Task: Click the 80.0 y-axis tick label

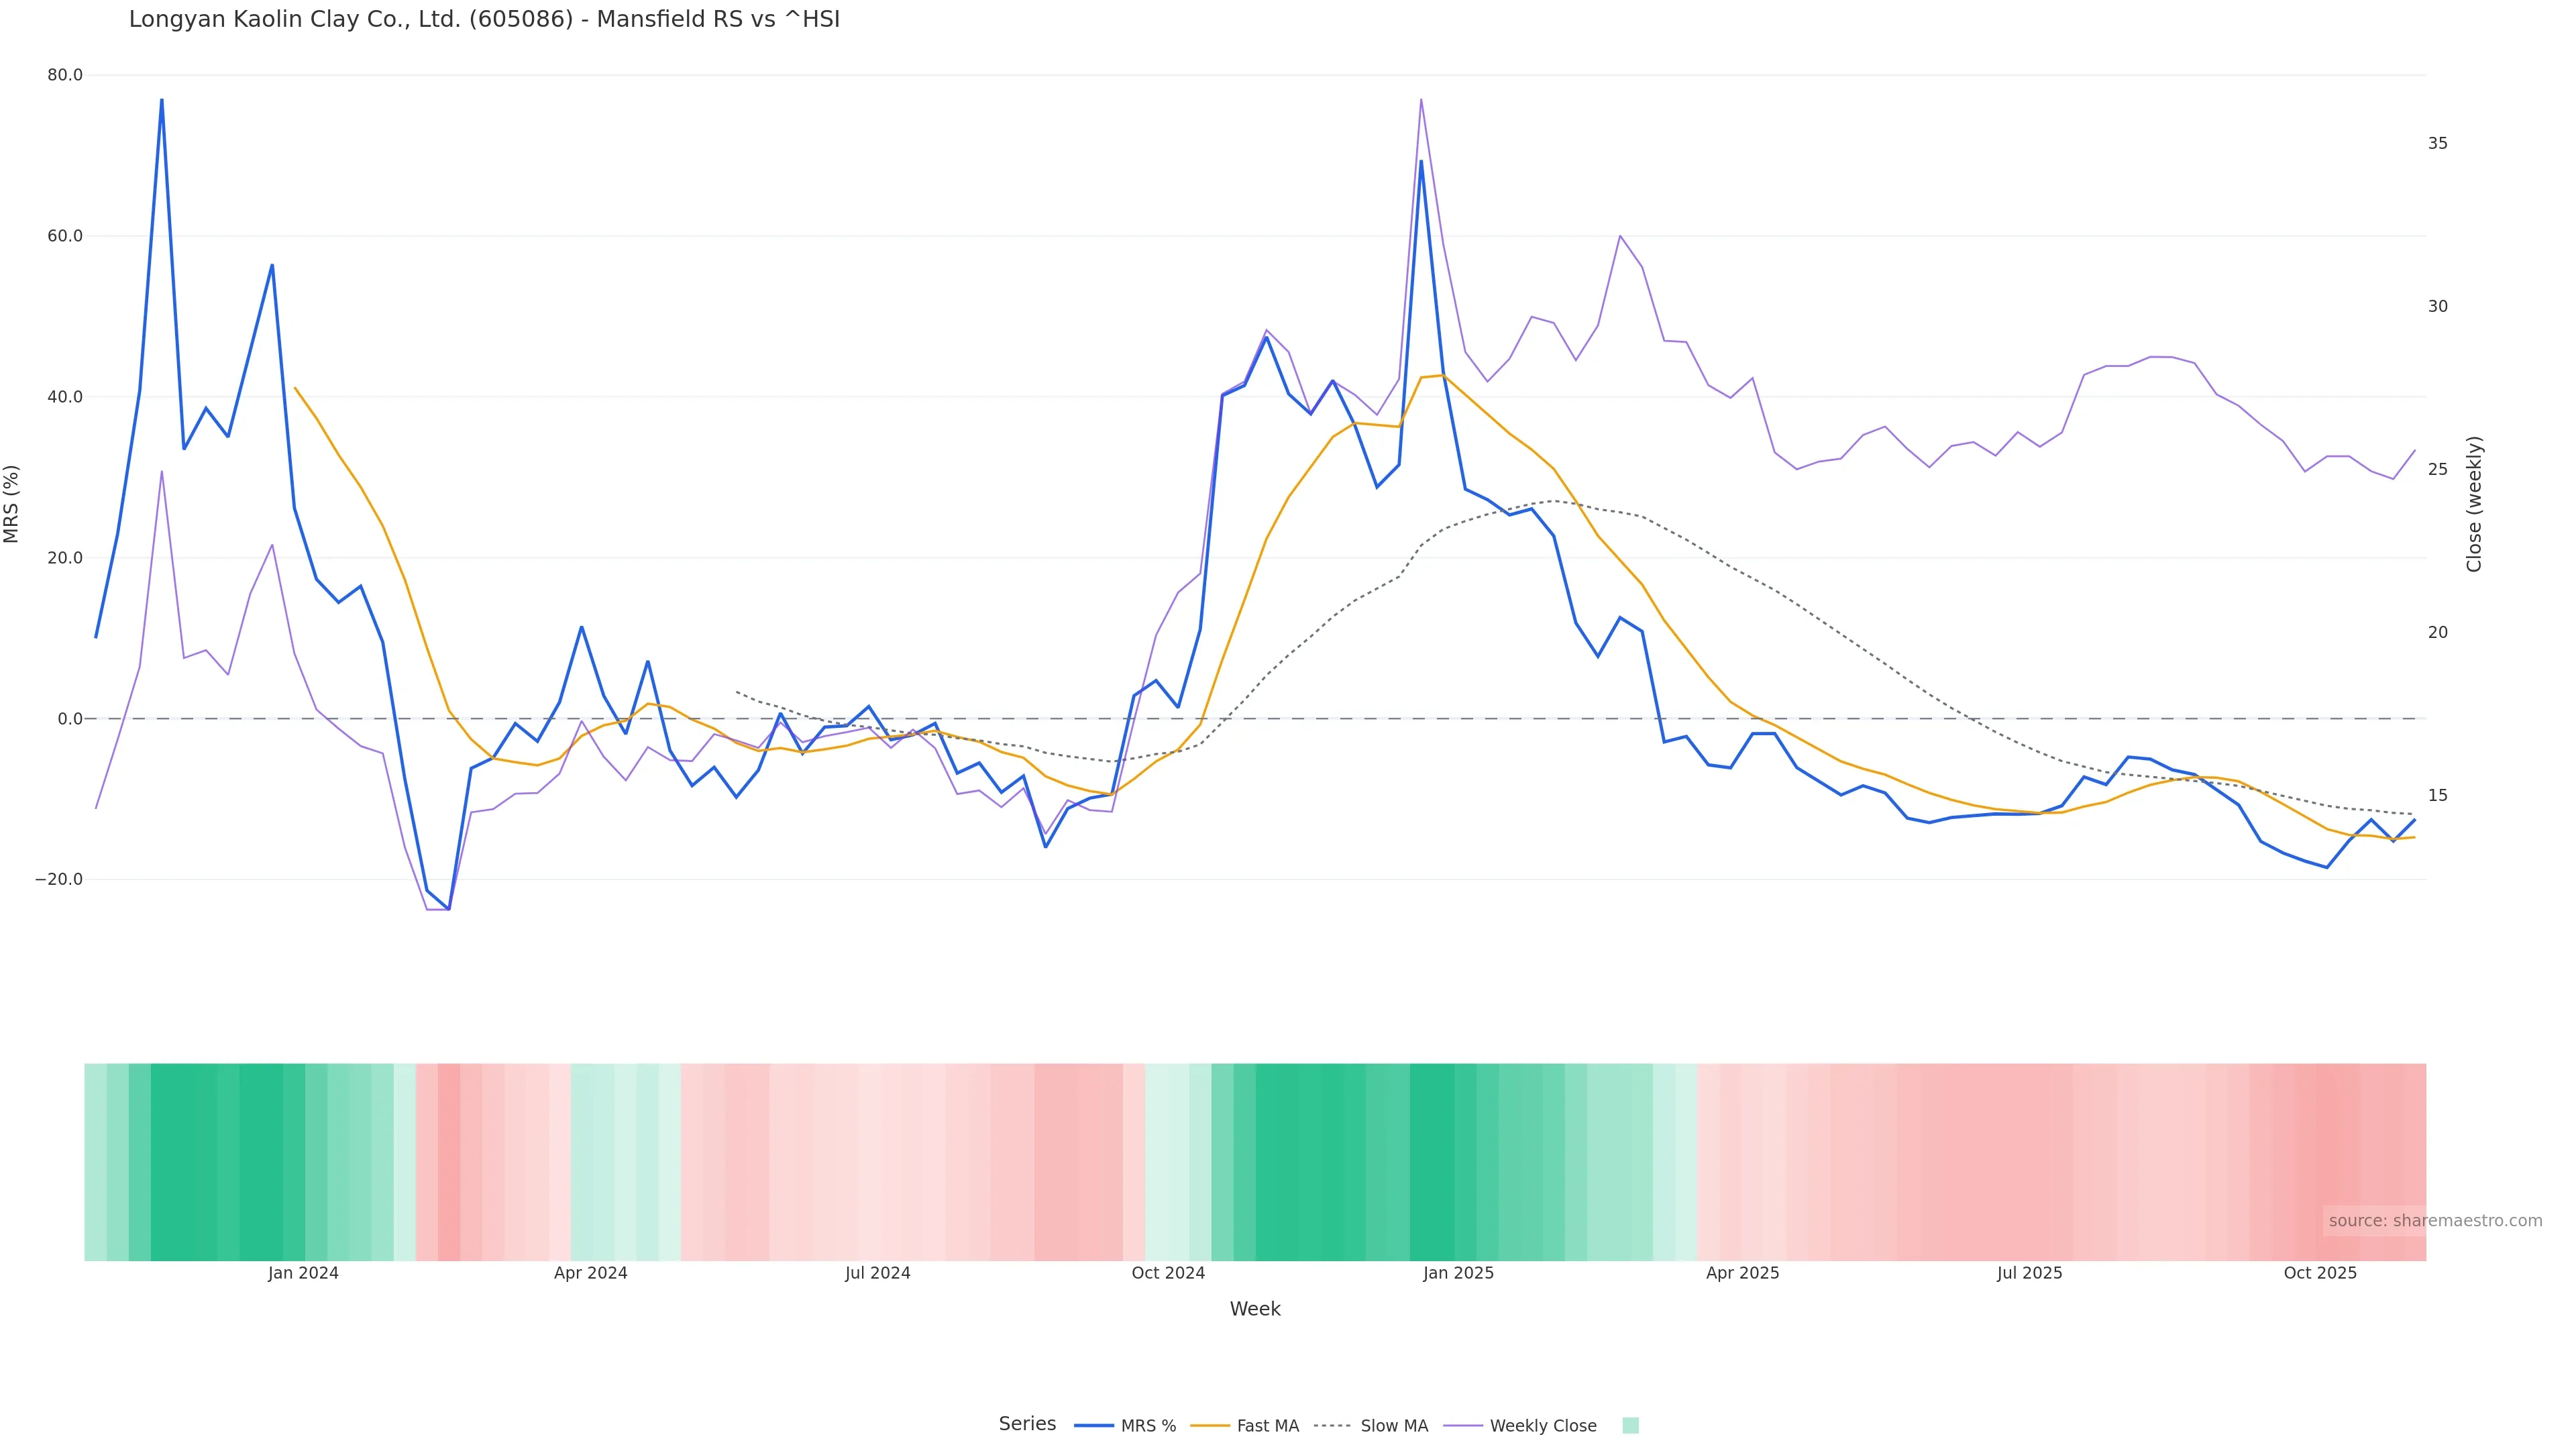Action: click(x=65, y=75)
